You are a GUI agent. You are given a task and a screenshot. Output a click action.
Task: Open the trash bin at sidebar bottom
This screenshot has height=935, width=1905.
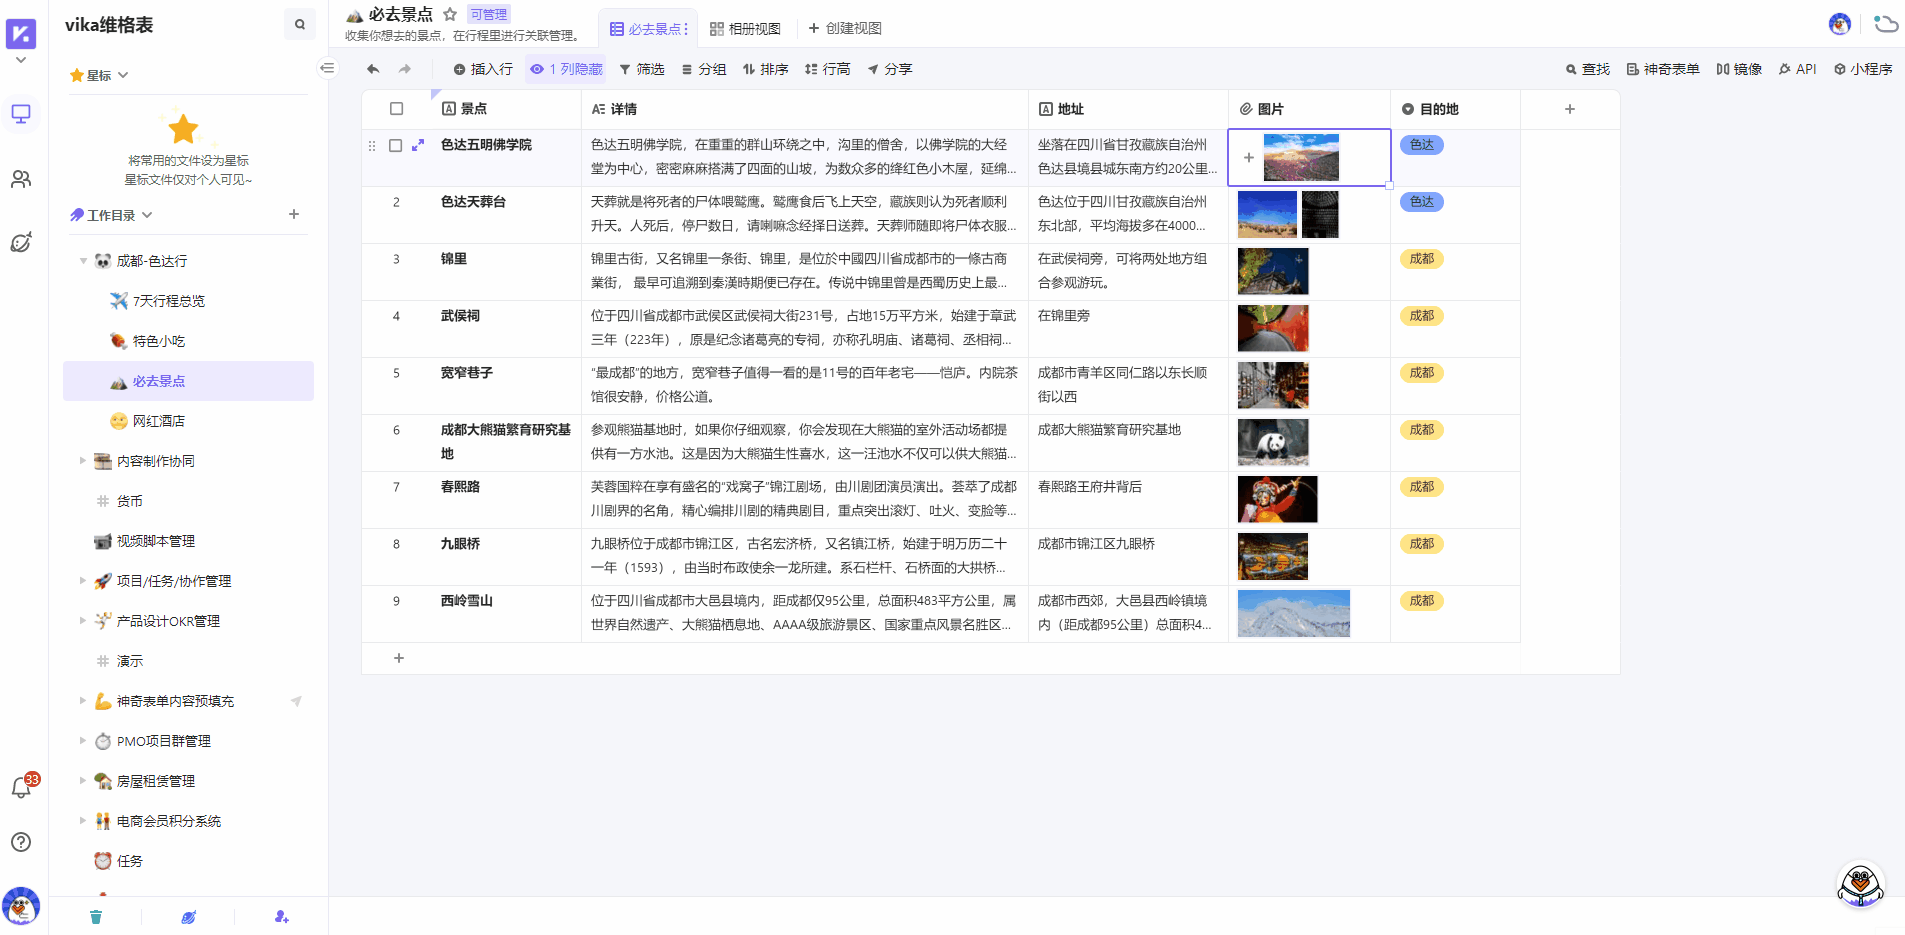[x=96, y=917]
